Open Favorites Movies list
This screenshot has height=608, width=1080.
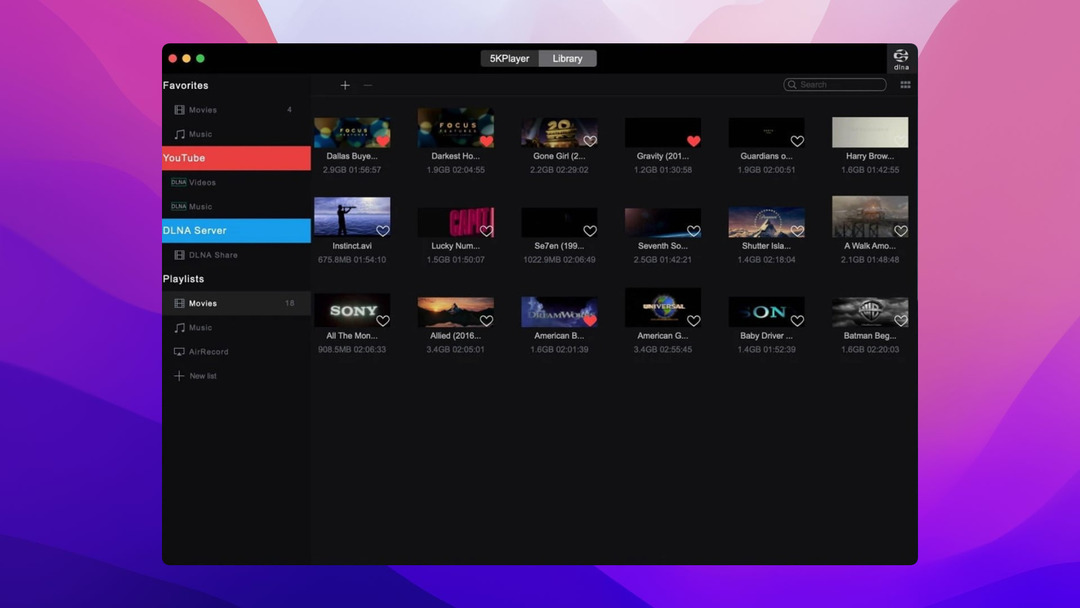pyautogui.click(x=236, y=110)
